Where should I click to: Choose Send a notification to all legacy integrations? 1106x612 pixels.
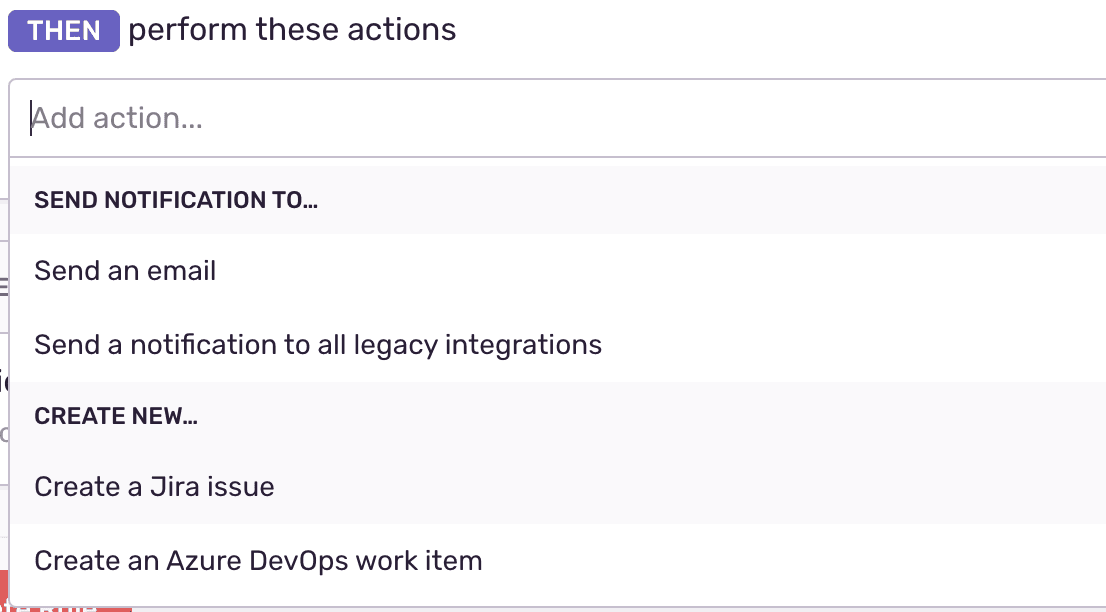(317, 344)
